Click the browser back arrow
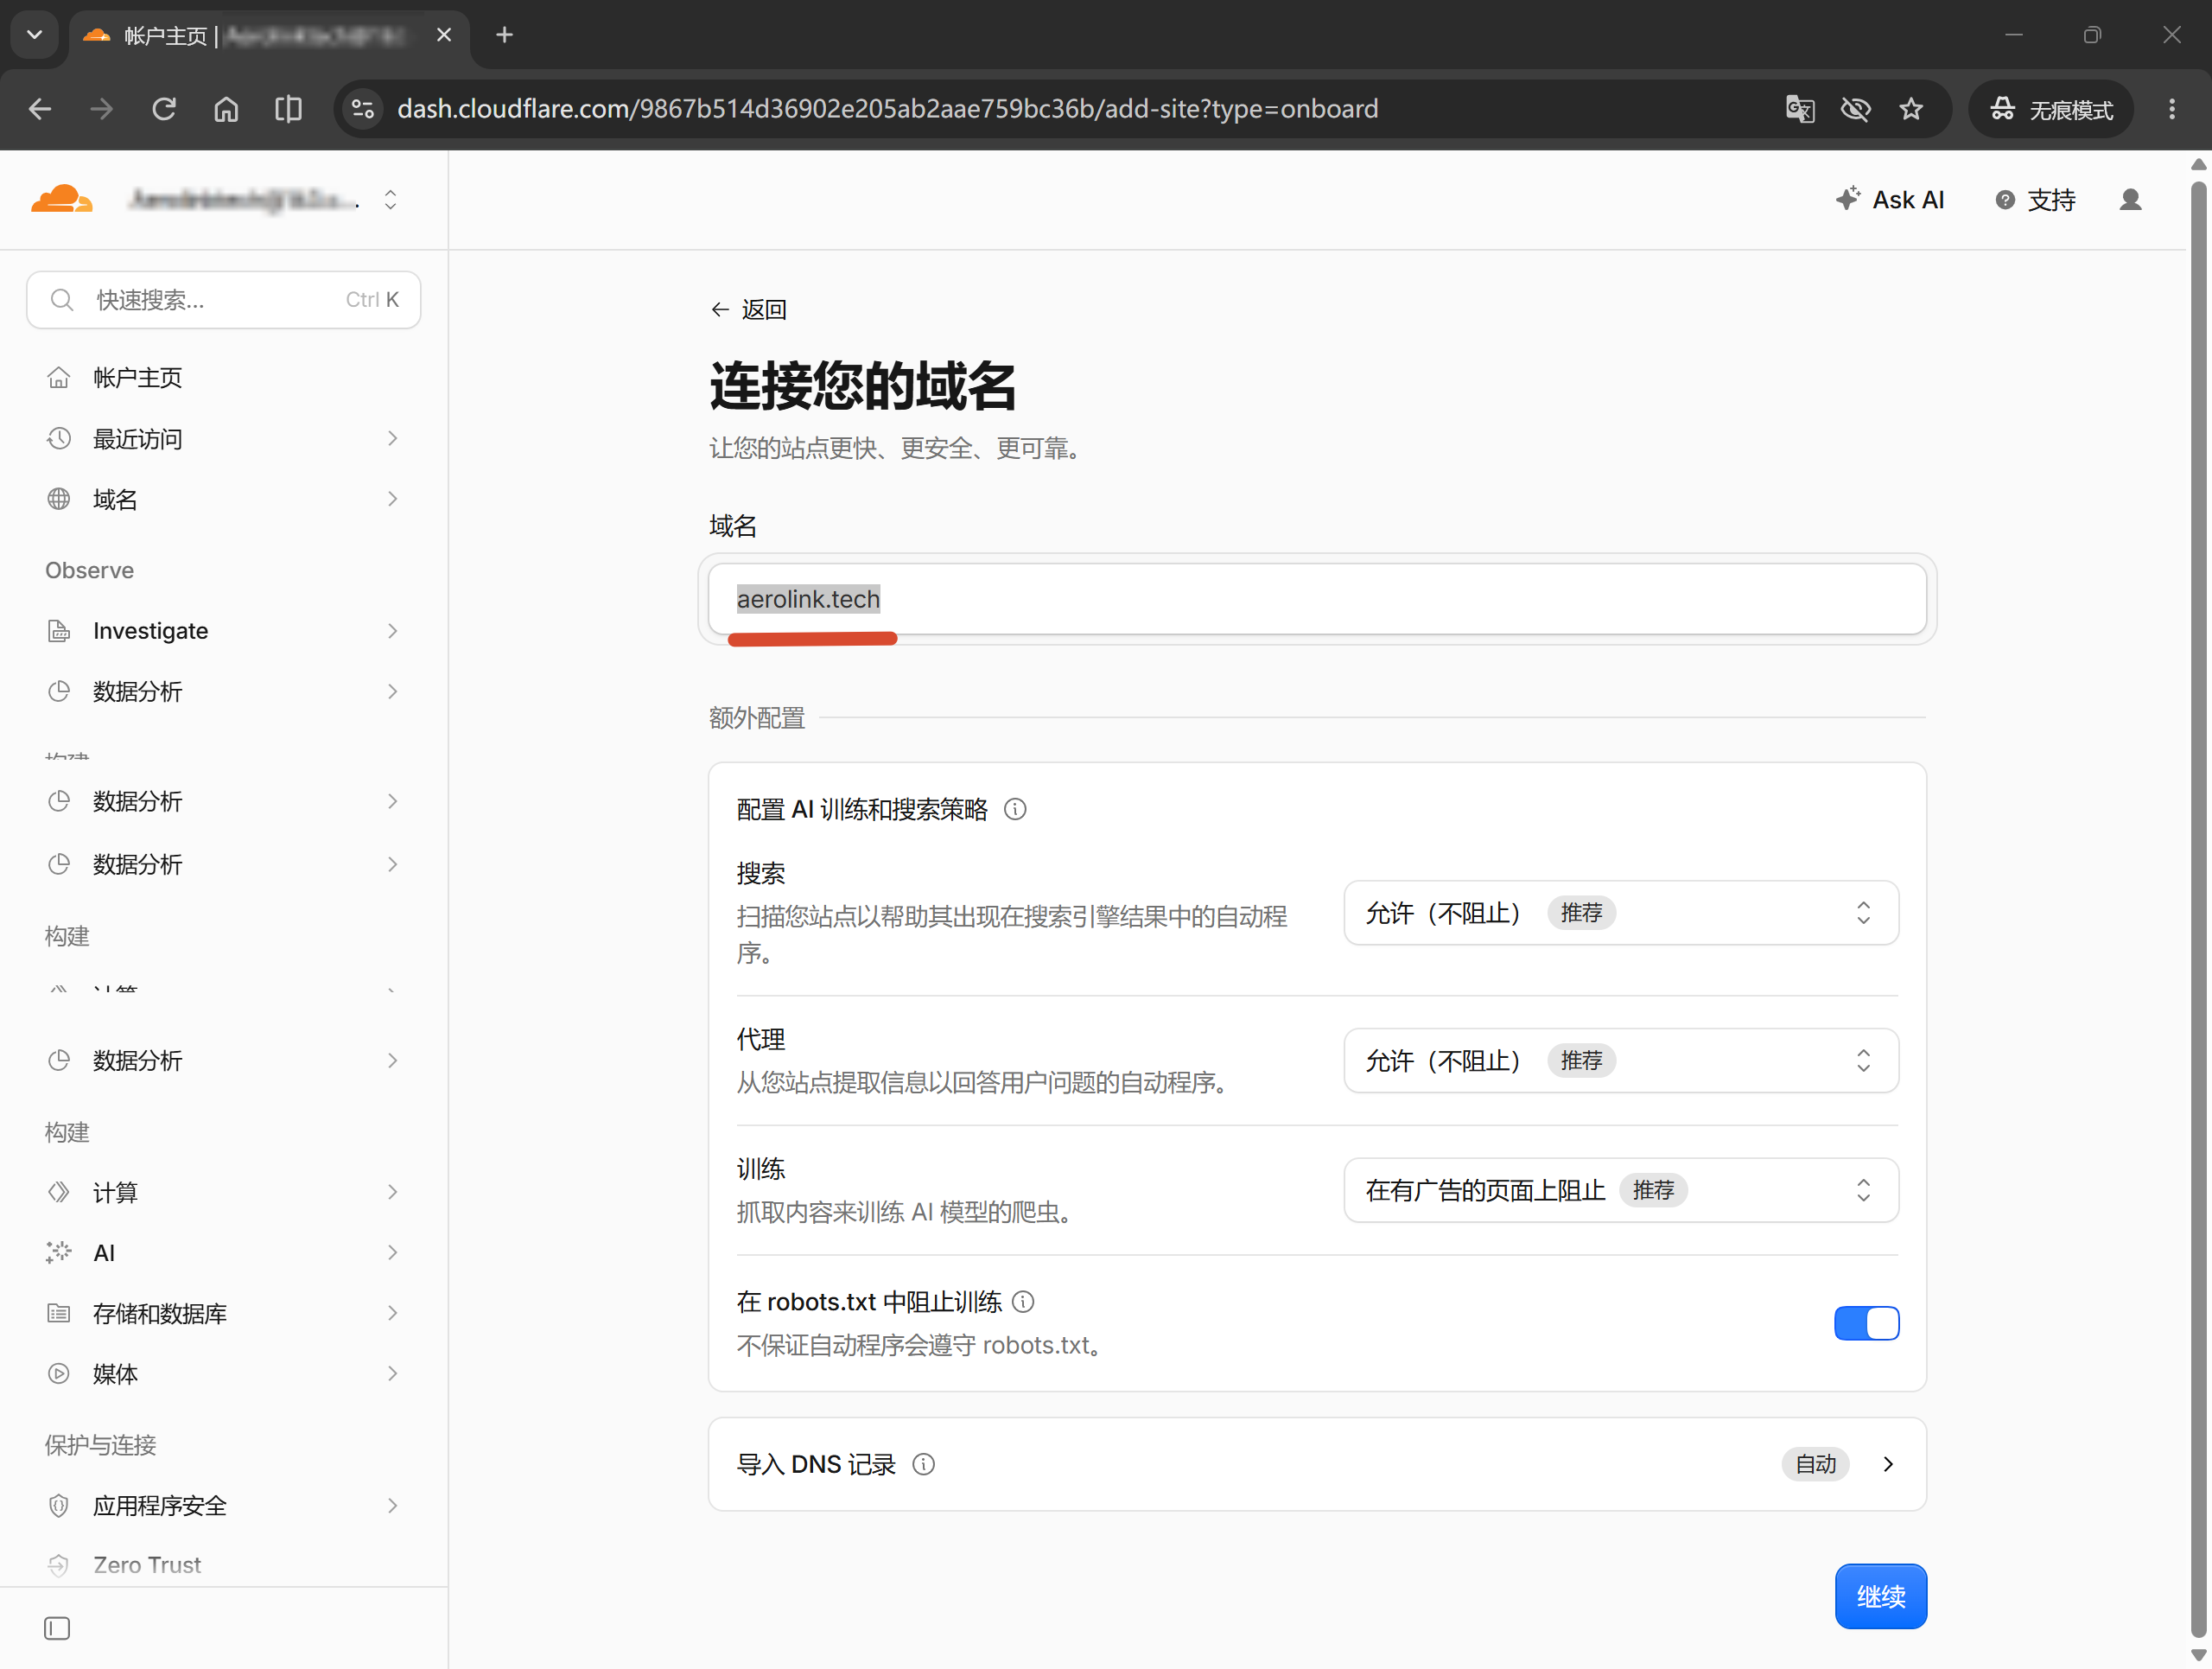 [x=40, y=109]
